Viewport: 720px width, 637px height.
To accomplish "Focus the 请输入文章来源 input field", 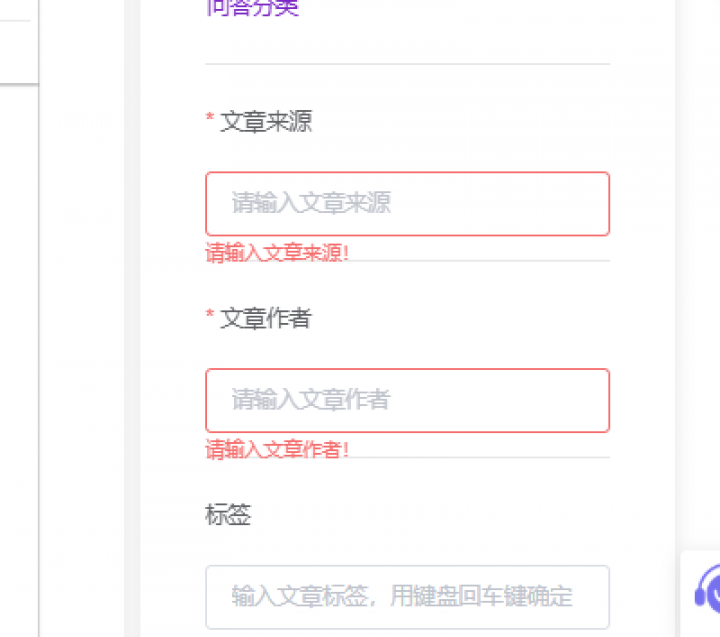I will coord(407,204).
